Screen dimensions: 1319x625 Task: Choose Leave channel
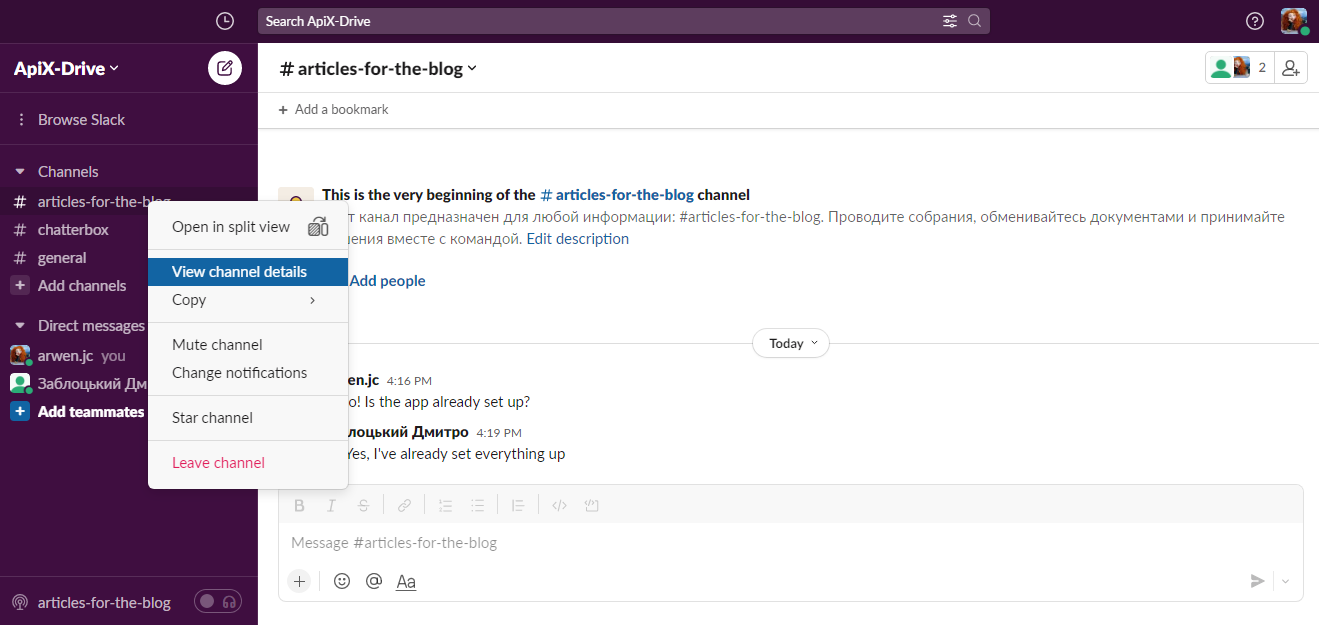tap(248, 463)
